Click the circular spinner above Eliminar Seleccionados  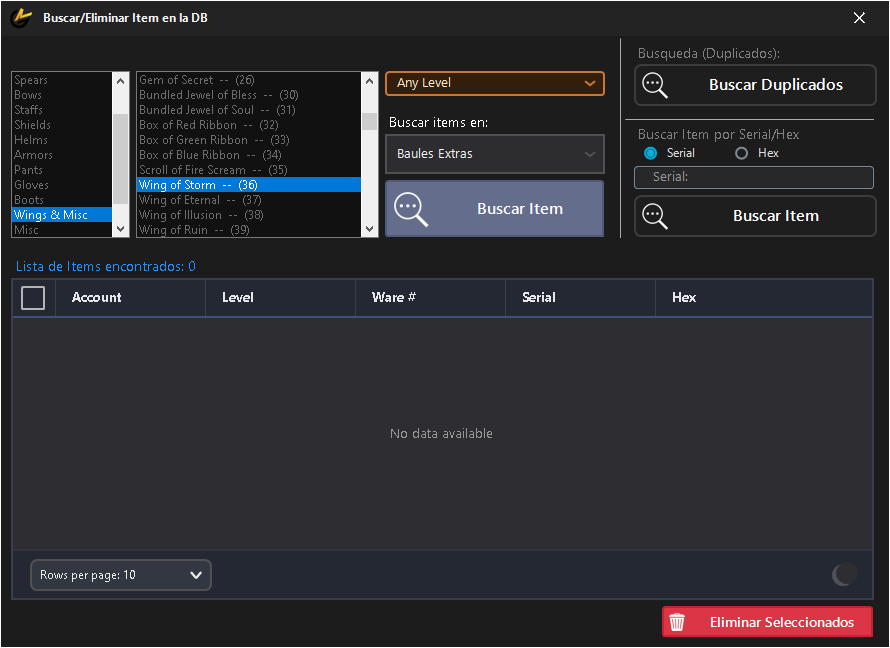click(x=843, y=575)
